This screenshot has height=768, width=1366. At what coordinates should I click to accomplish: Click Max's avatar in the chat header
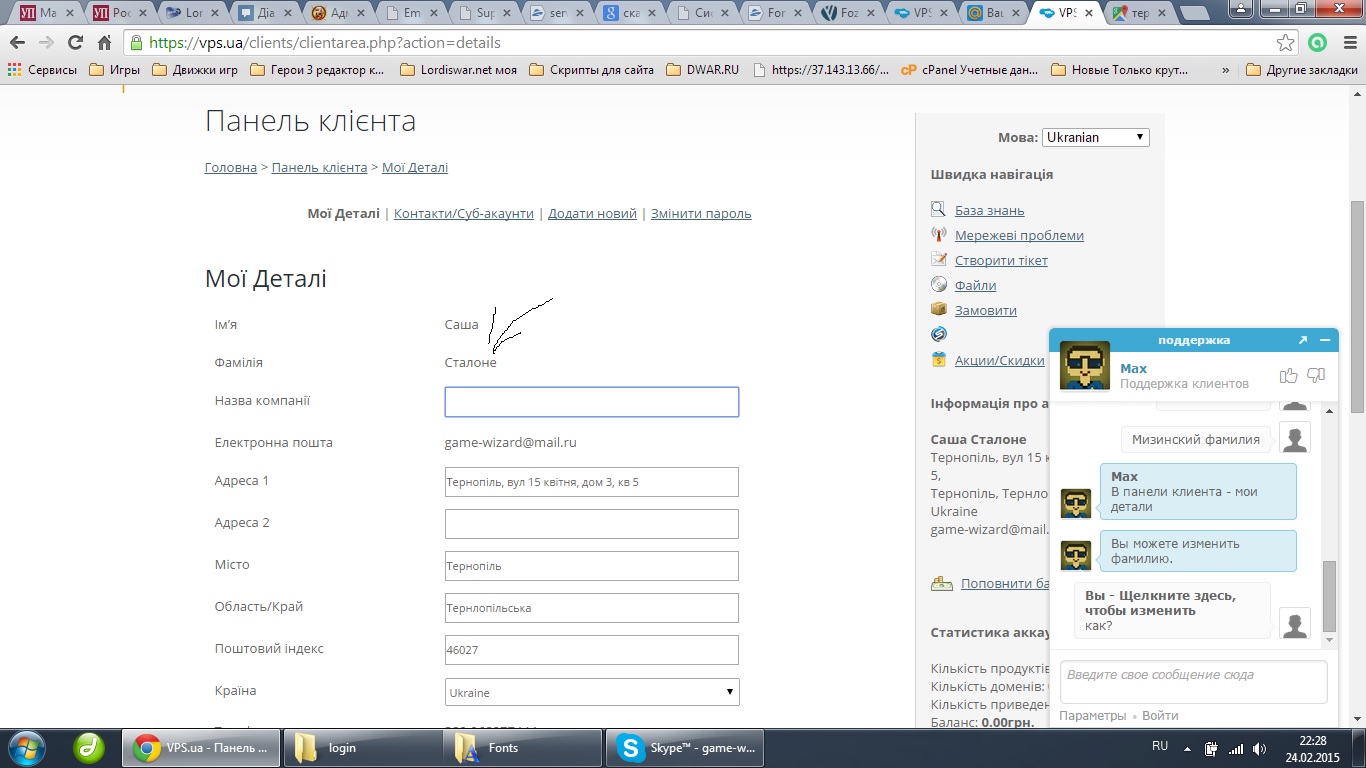coord(1085,365)
